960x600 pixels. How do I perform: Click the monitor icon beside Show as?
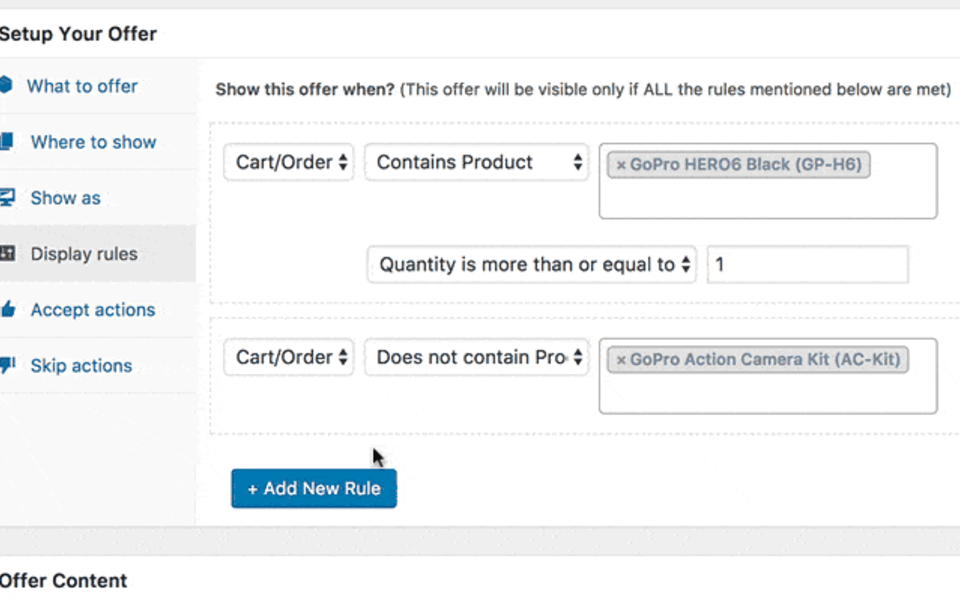coord(7,197)
